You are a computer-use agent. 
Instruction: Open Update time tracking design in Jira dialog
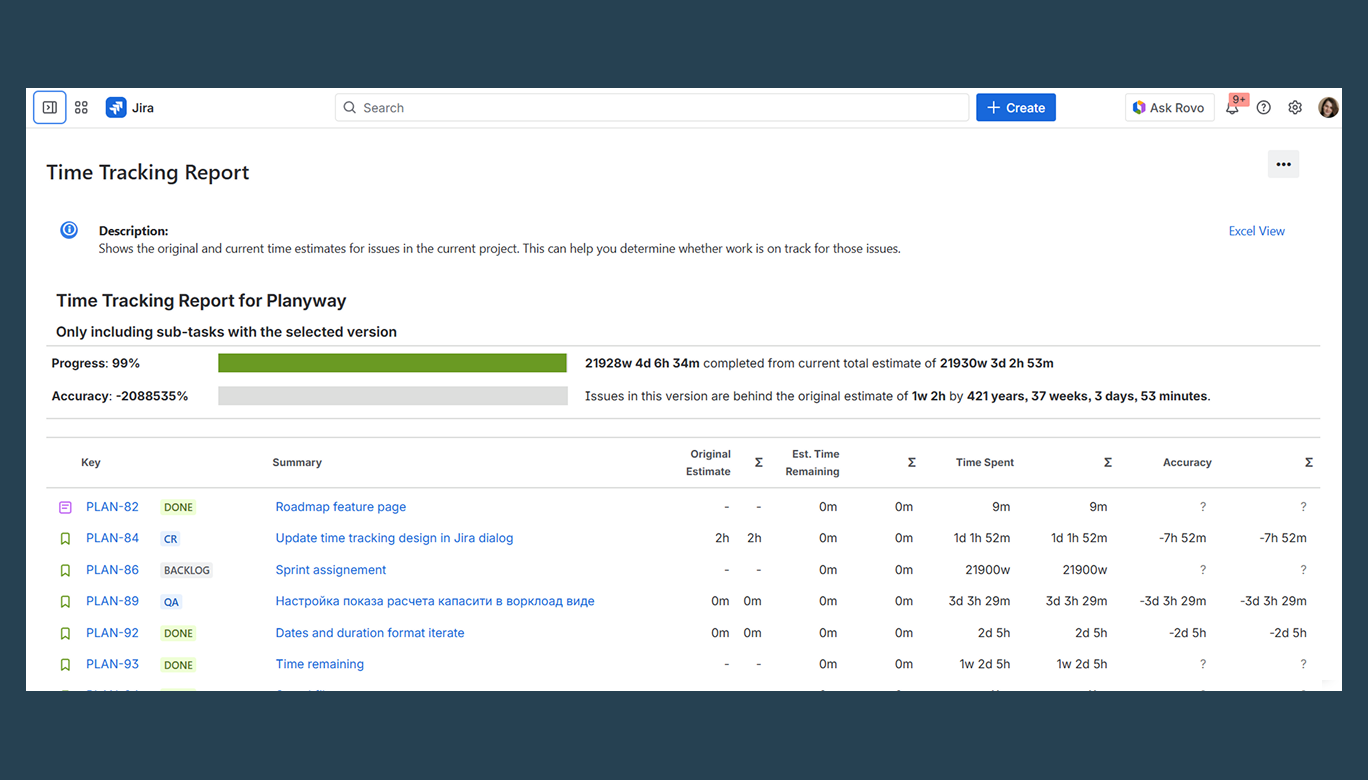394,538
